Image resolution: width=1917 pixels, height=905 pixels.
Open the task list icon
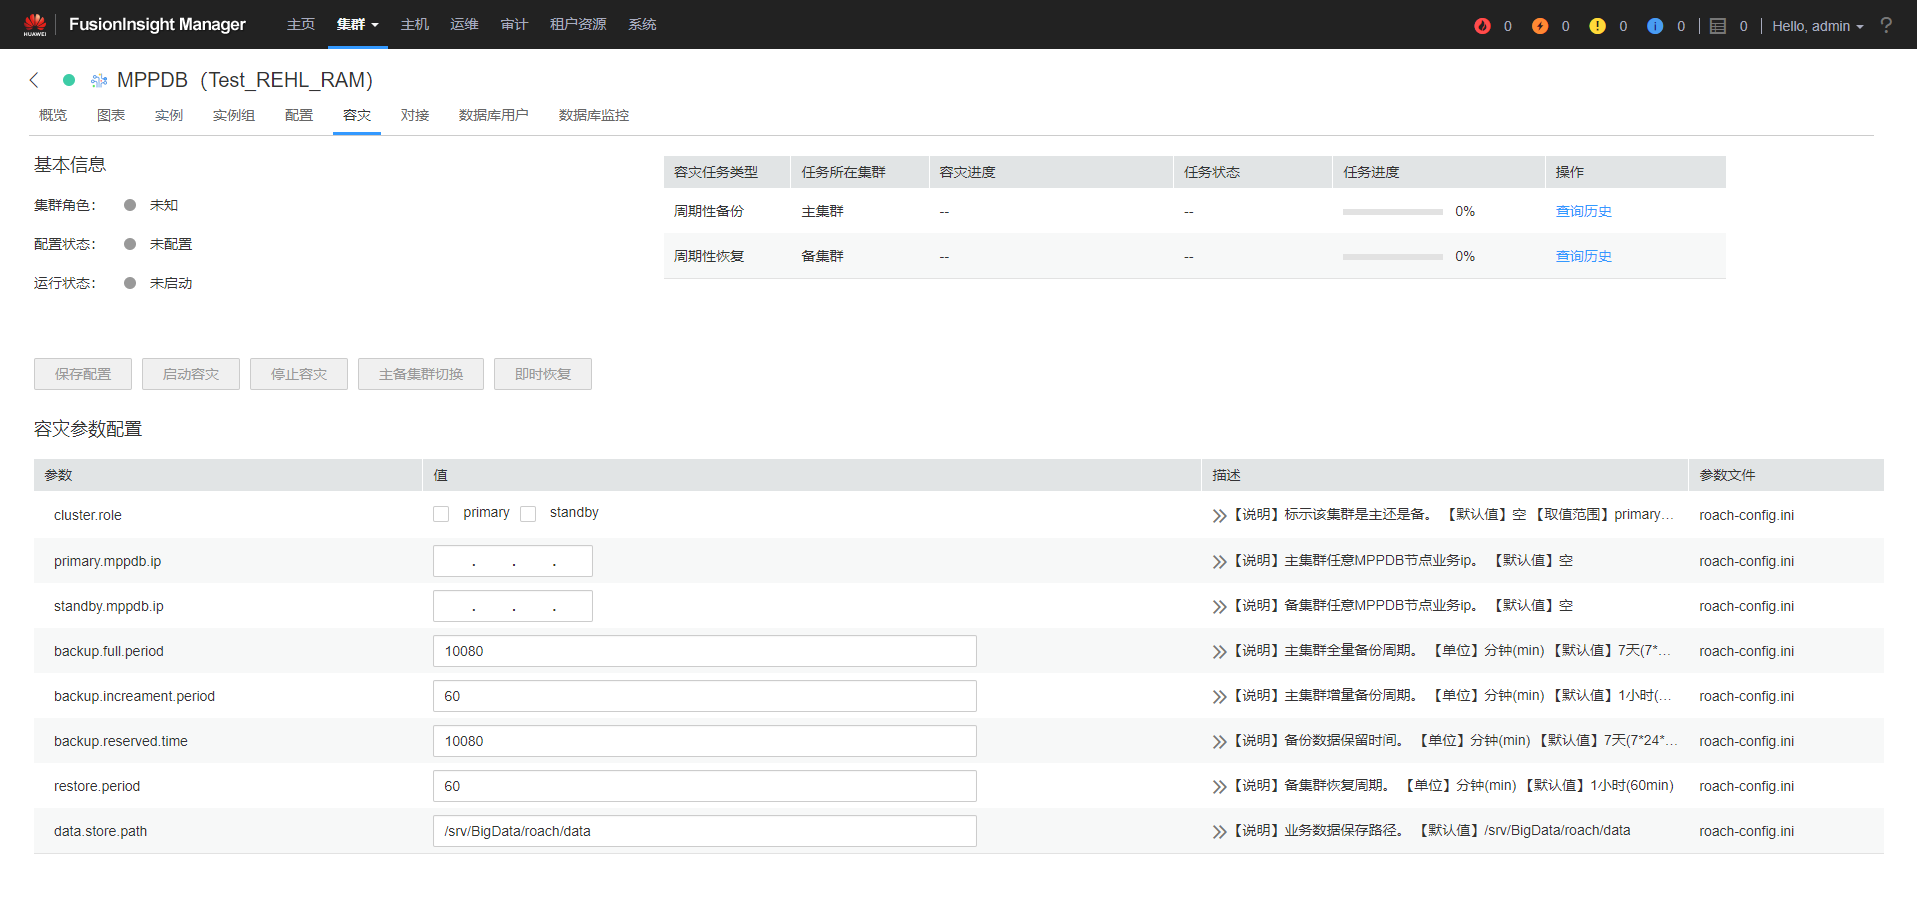click(x=1718, y=26)
